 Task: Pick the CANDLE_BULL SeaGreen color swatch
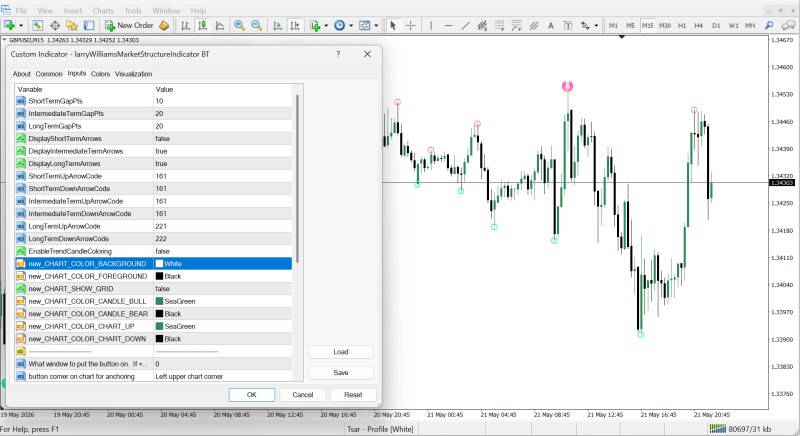[x=159, y=301]
